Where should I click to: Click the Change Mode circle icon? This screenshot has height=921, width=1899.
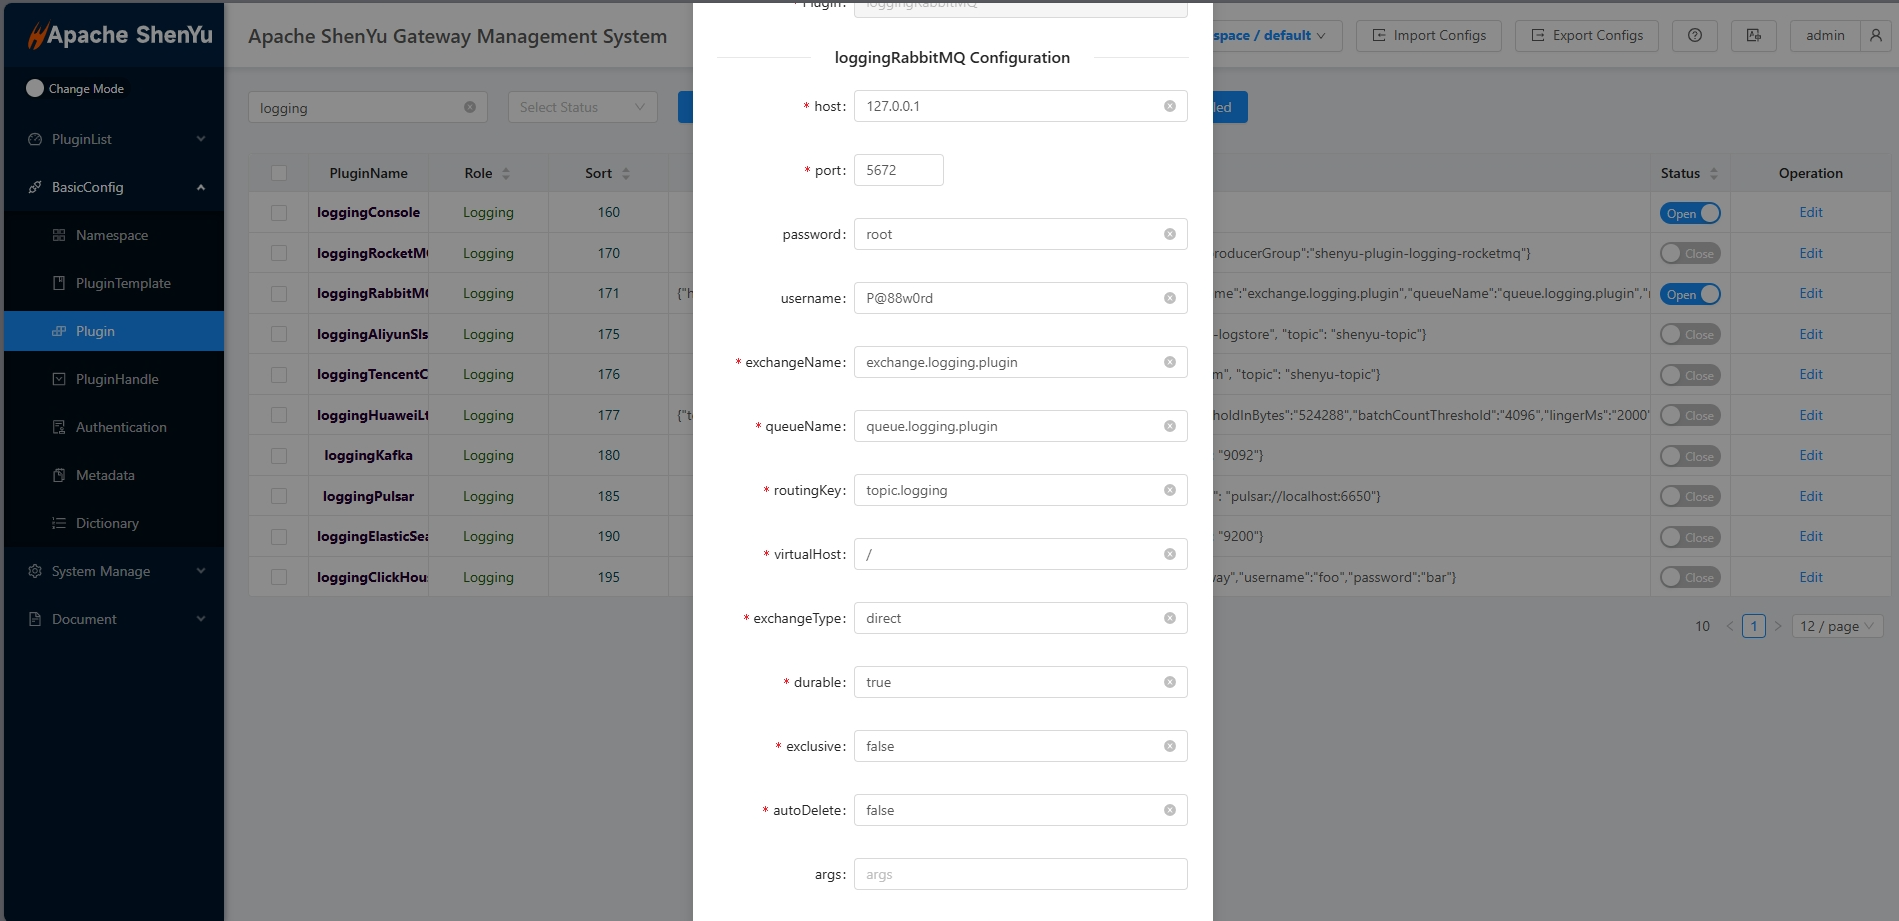tap(35, 88)
